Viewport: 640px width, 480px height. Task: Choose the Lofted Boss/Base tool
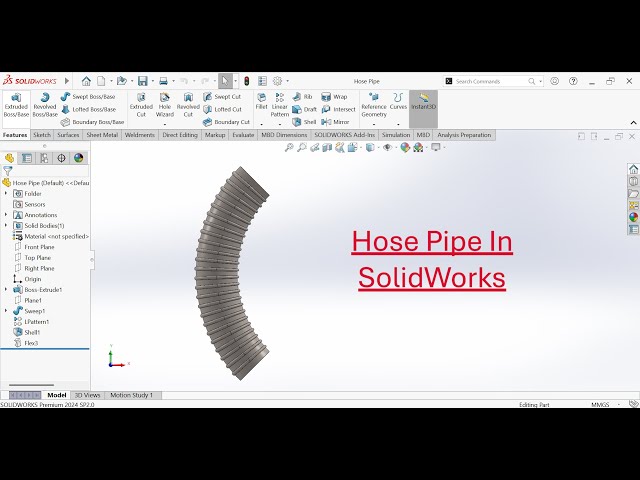(88, 109)
